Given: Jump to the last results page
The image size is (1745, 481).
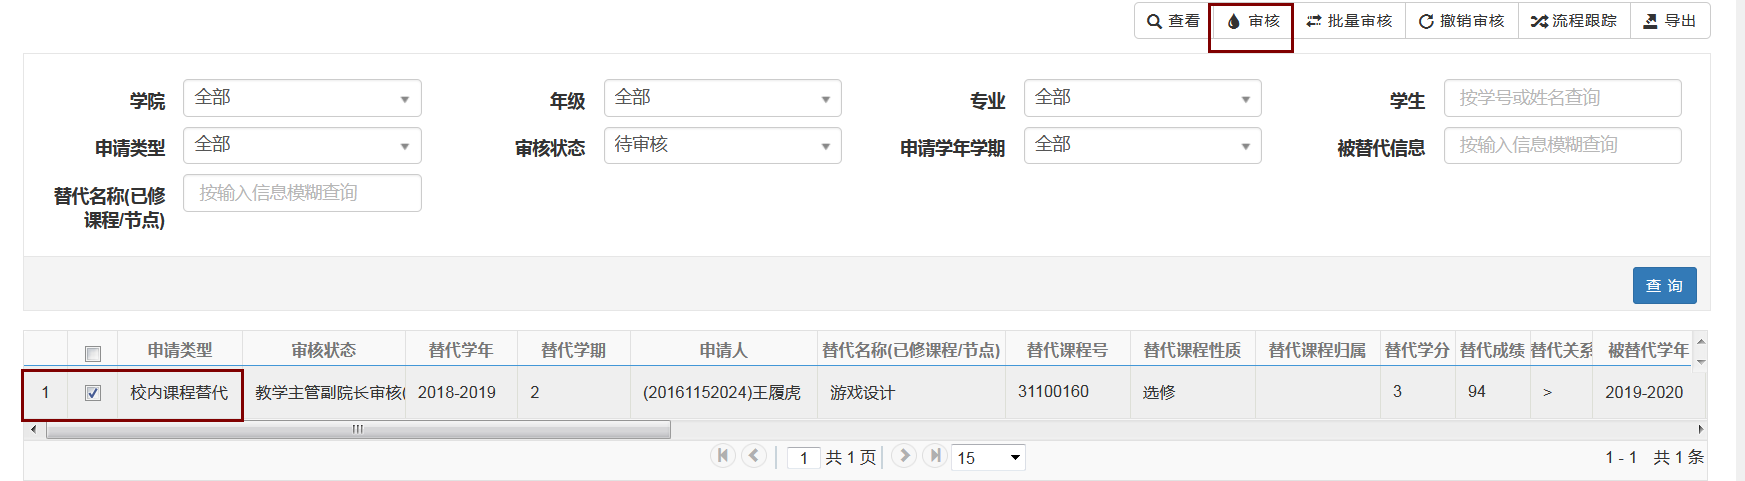Looking at the screenshot, I should pyautogui.click(x=935, y=456).
